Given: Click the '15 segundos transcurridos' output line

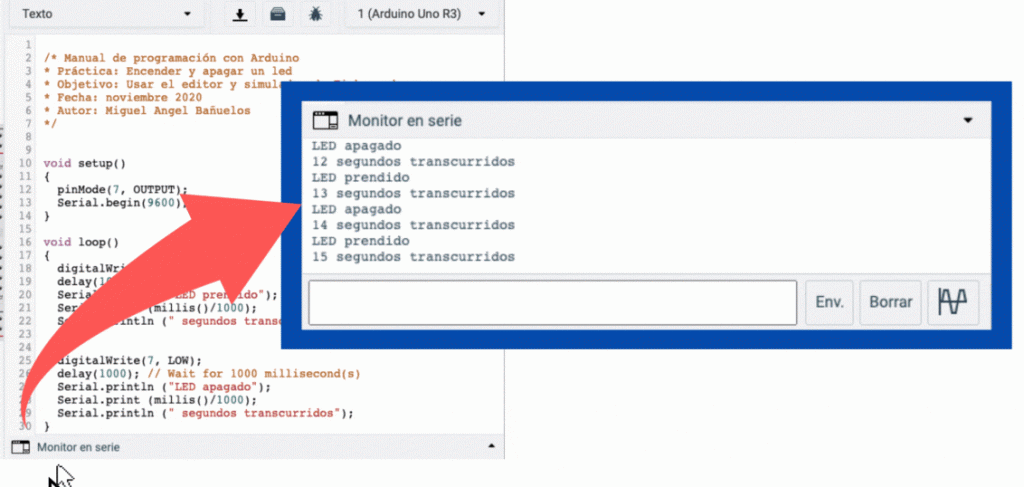Looking at the screenshot, I should (x=413, y=257).
